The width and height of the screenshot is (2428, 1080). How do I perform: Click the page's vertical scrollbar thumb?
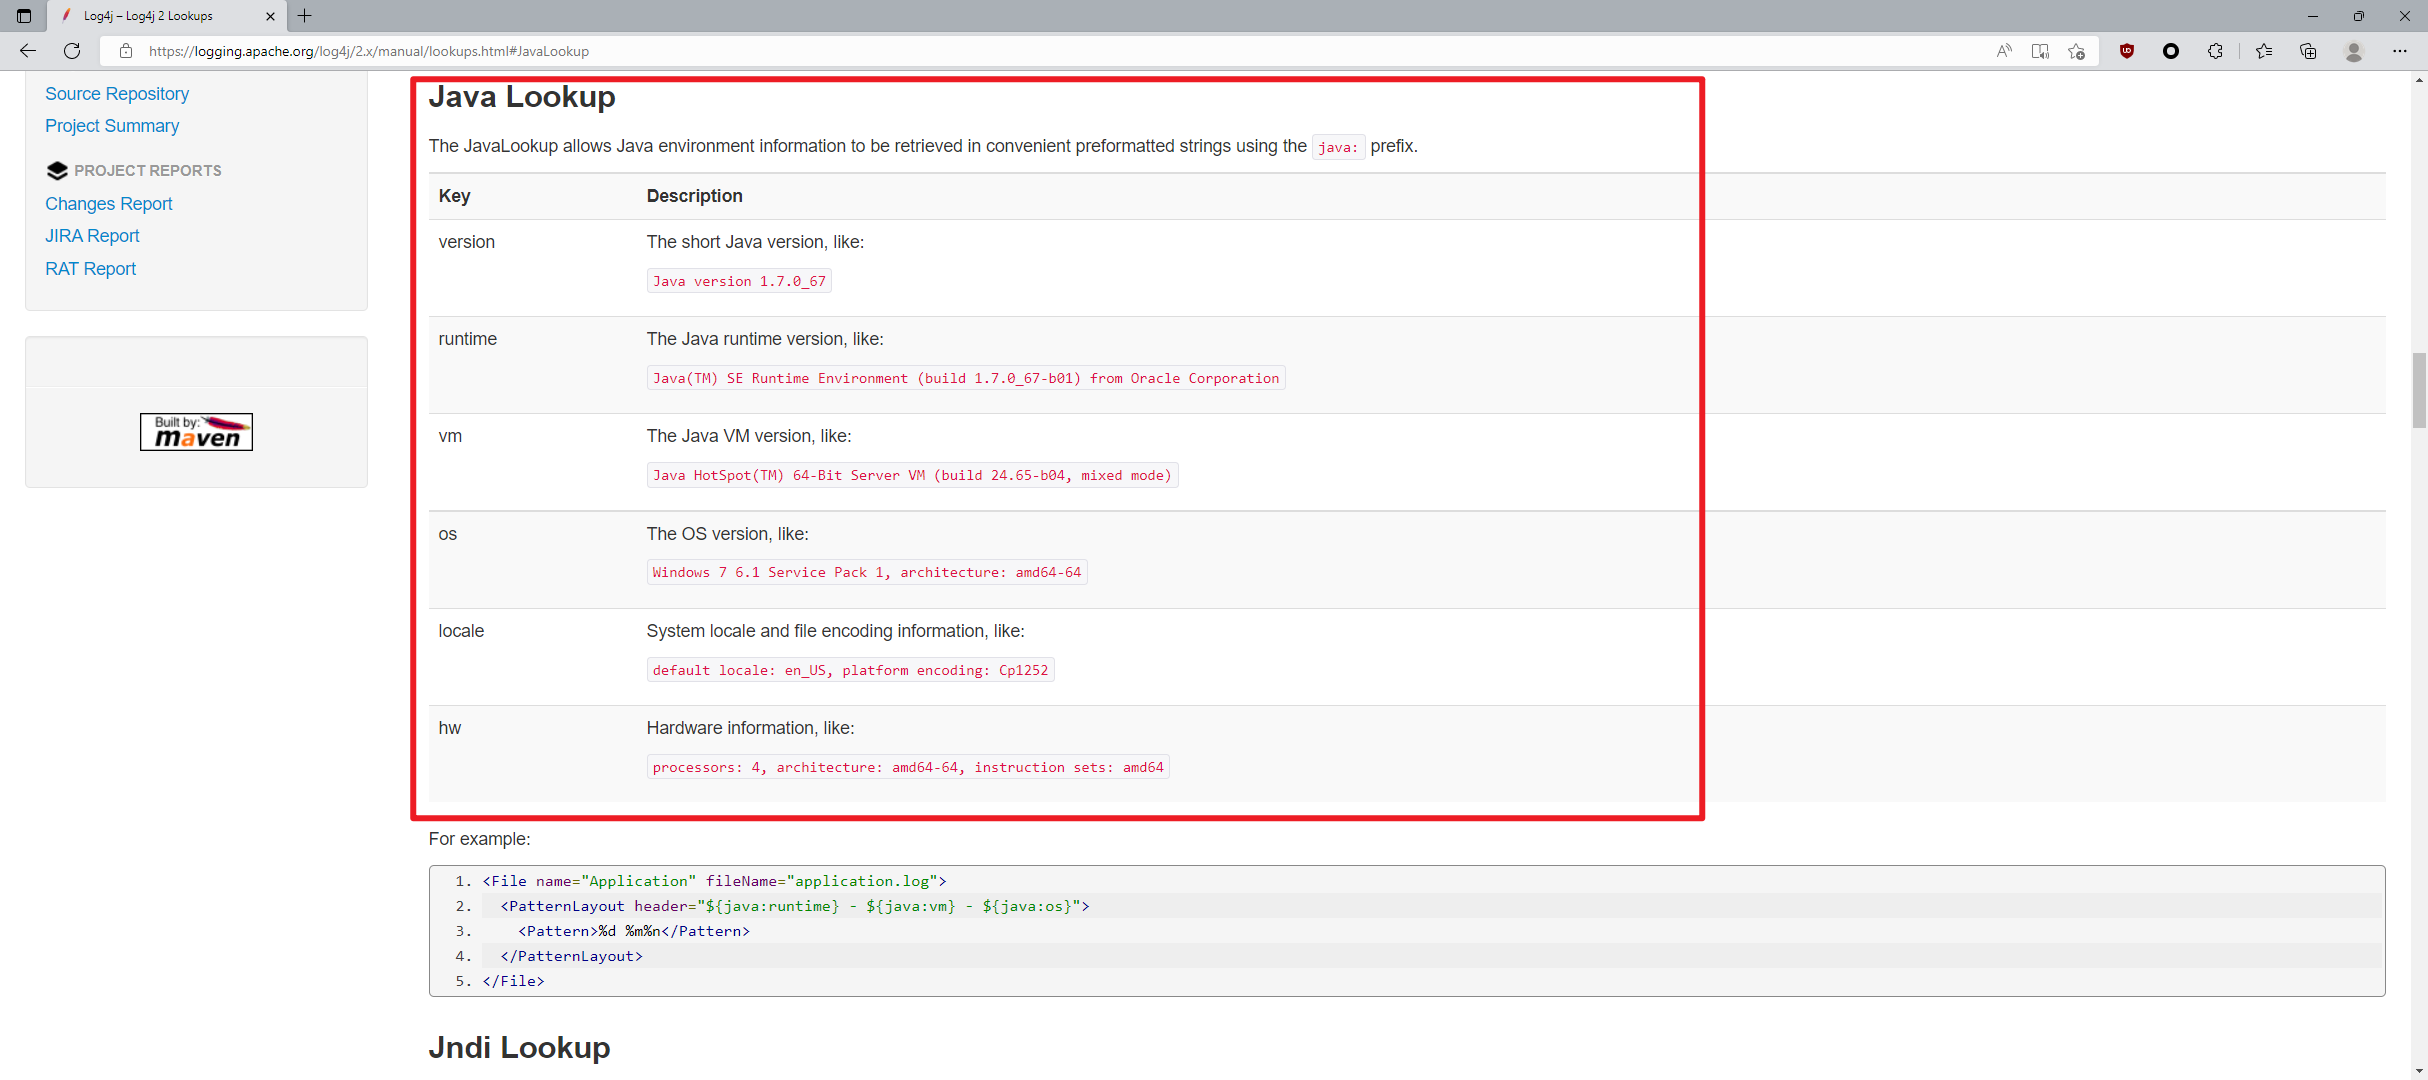point(2419,390)
